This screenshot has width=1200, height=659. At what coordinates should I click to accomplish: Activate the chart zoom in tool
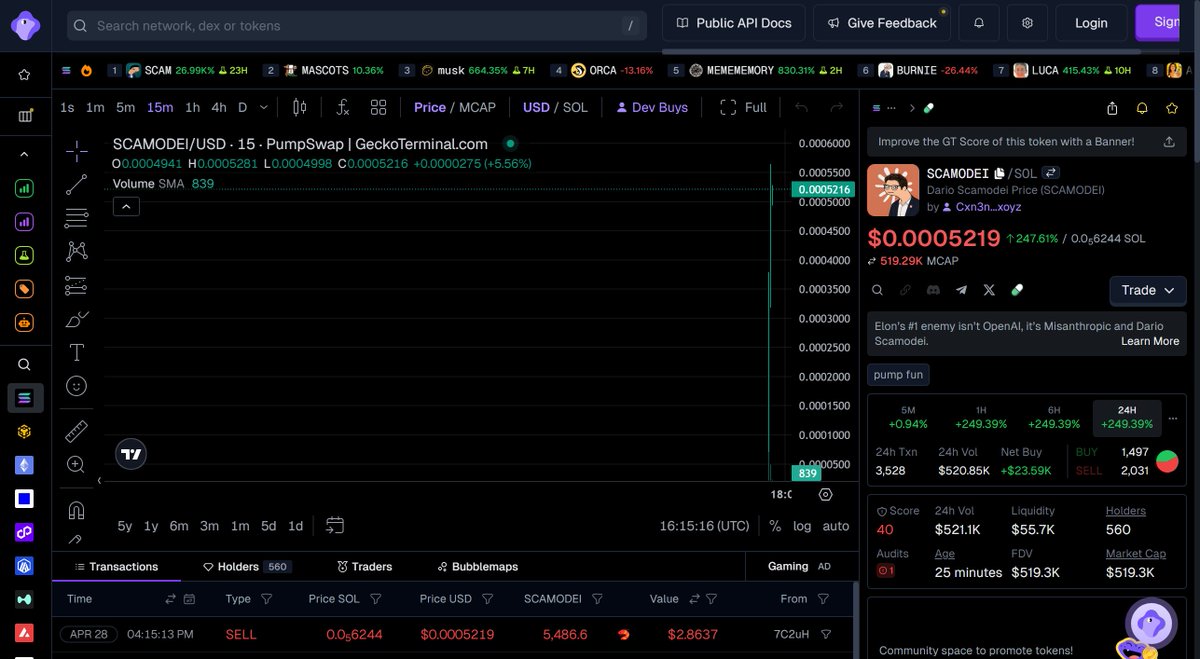tap(77, 464)
